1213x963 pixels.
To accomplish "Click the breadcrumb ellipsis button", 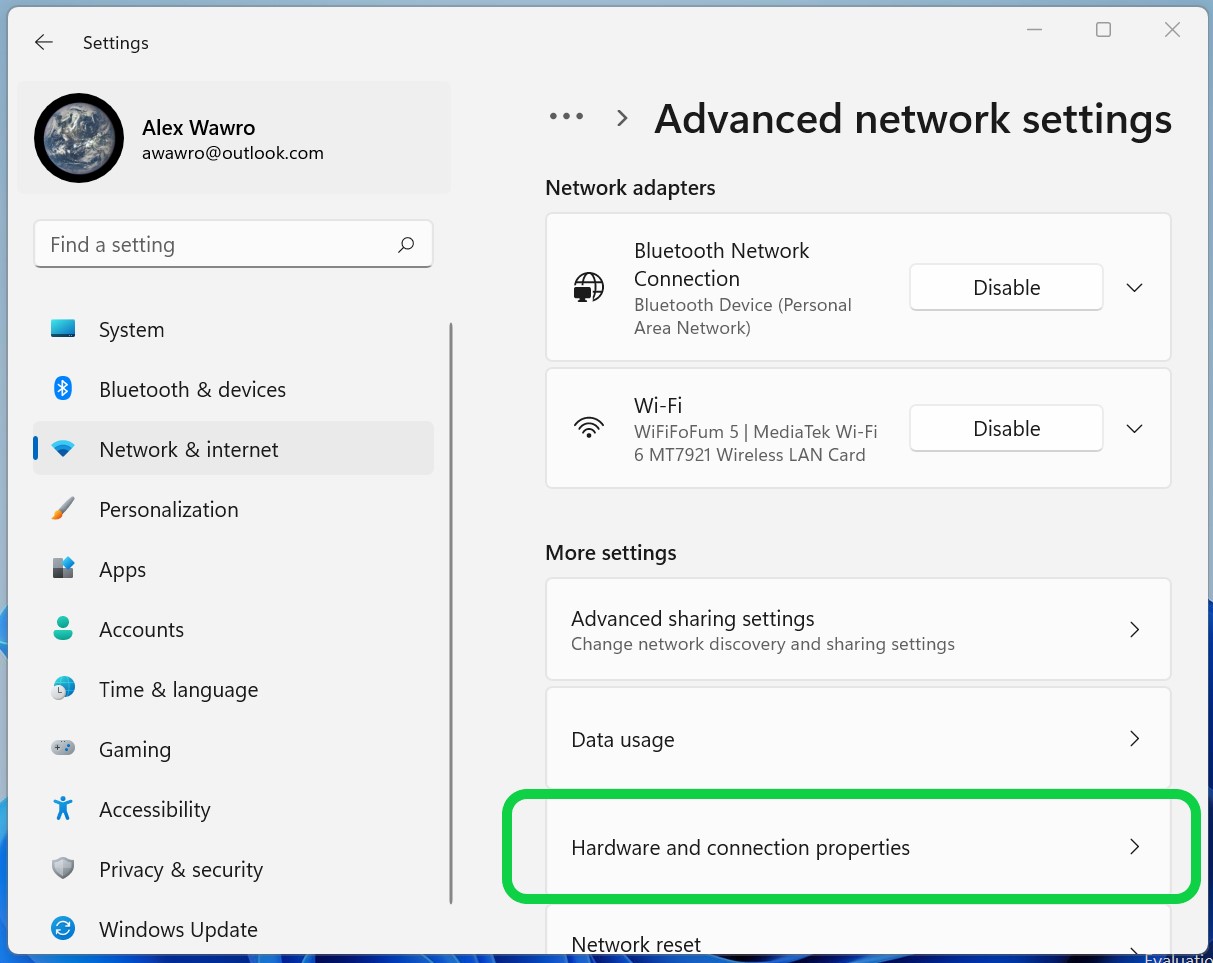I will 566,117.
